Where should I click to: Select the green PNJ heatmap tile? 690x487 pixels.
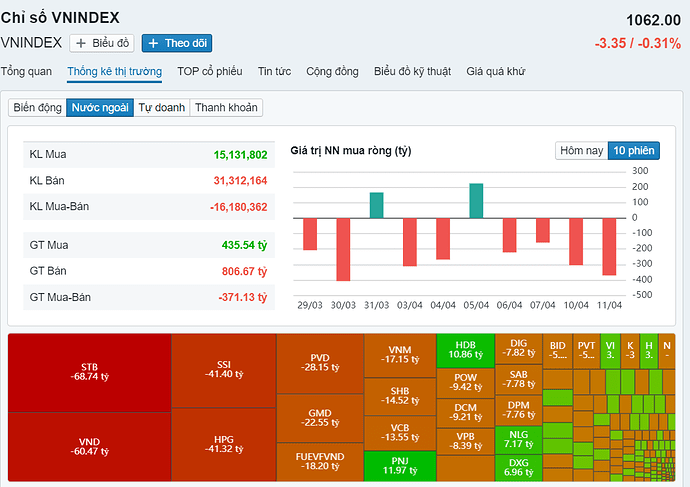pos(400,465)
